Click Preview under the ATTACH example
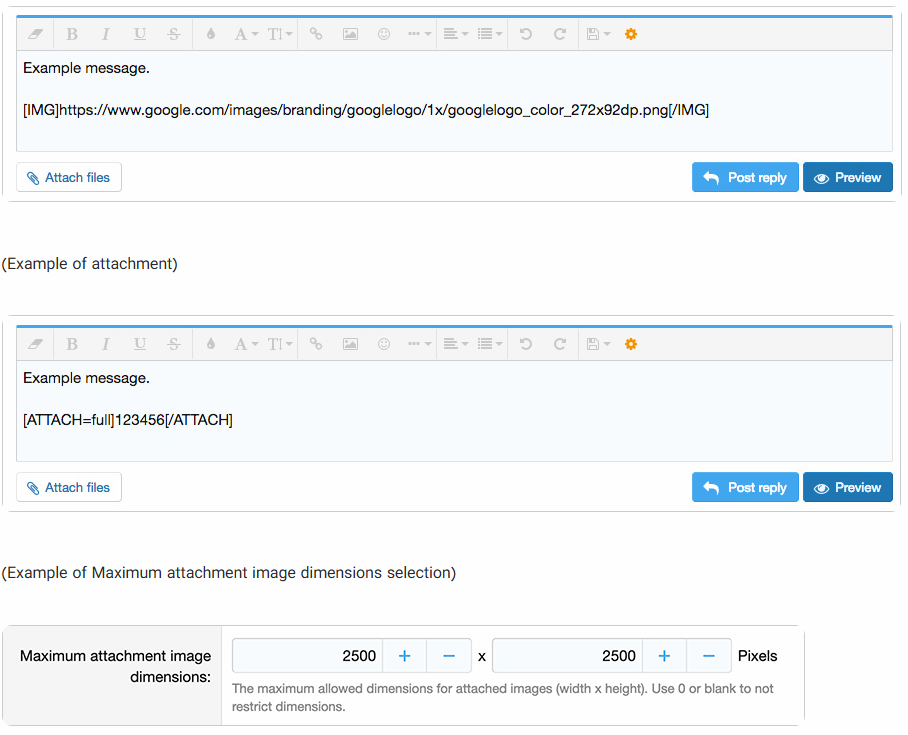908x735 pixels. pyautogui.click(x=848, y=487)
